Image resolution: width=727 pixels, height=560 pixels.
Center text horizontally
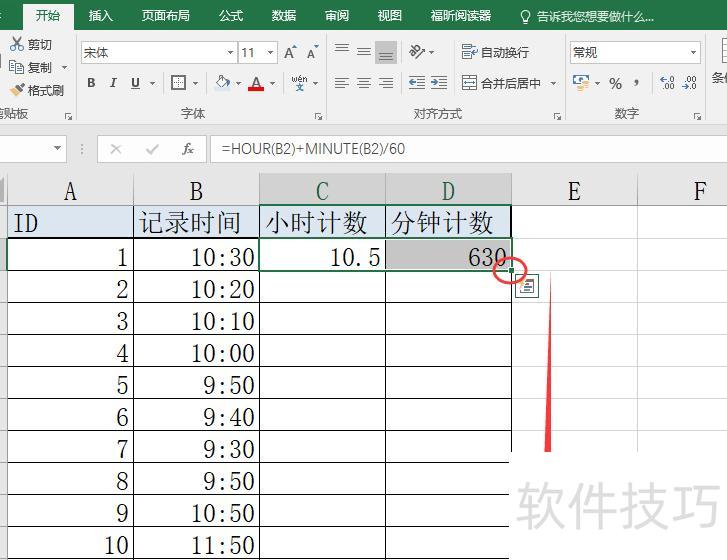coord(364,83)
